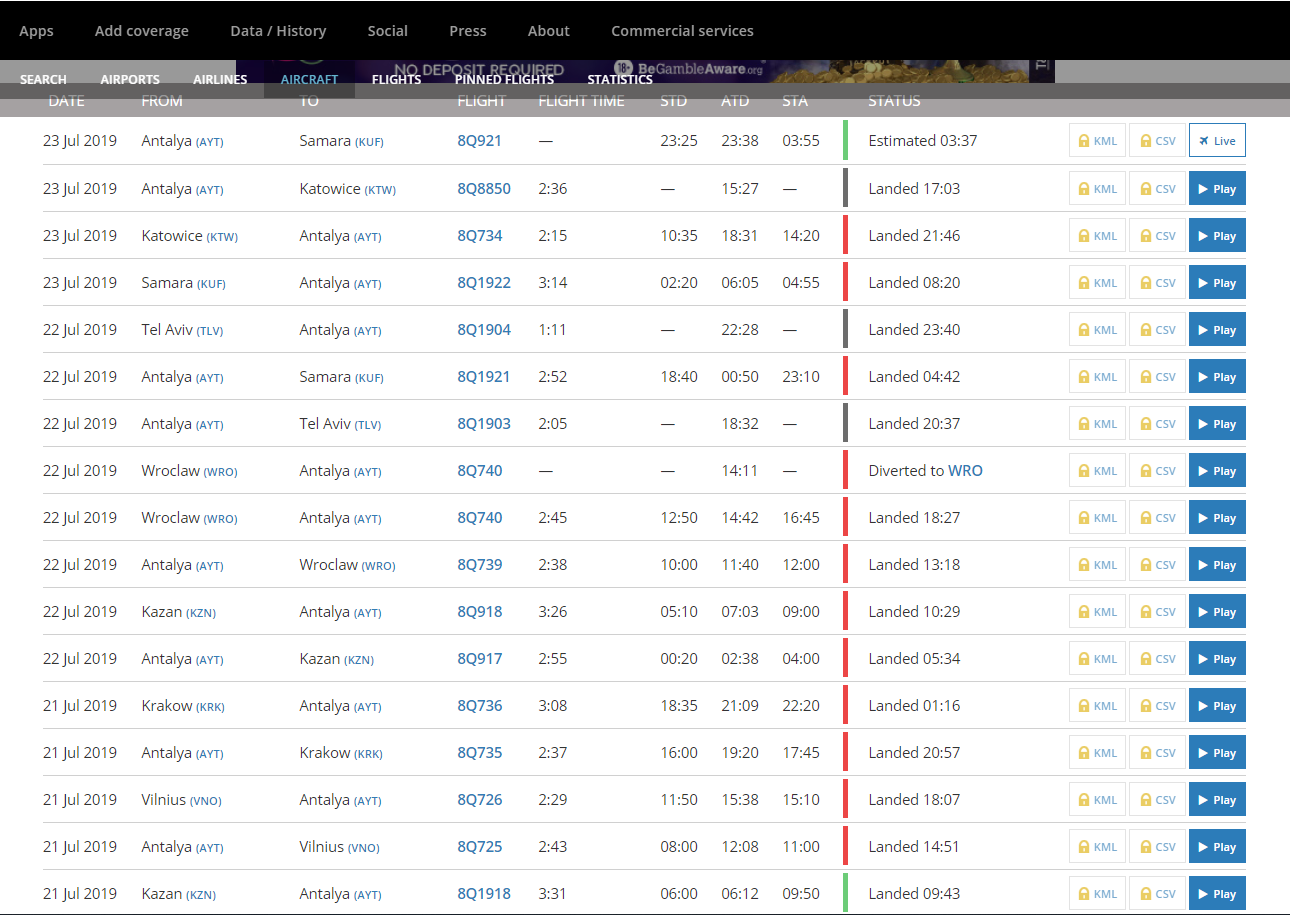Click the 'Landed 17:03' status text
1290x915 pixels.
pos(914,189)
